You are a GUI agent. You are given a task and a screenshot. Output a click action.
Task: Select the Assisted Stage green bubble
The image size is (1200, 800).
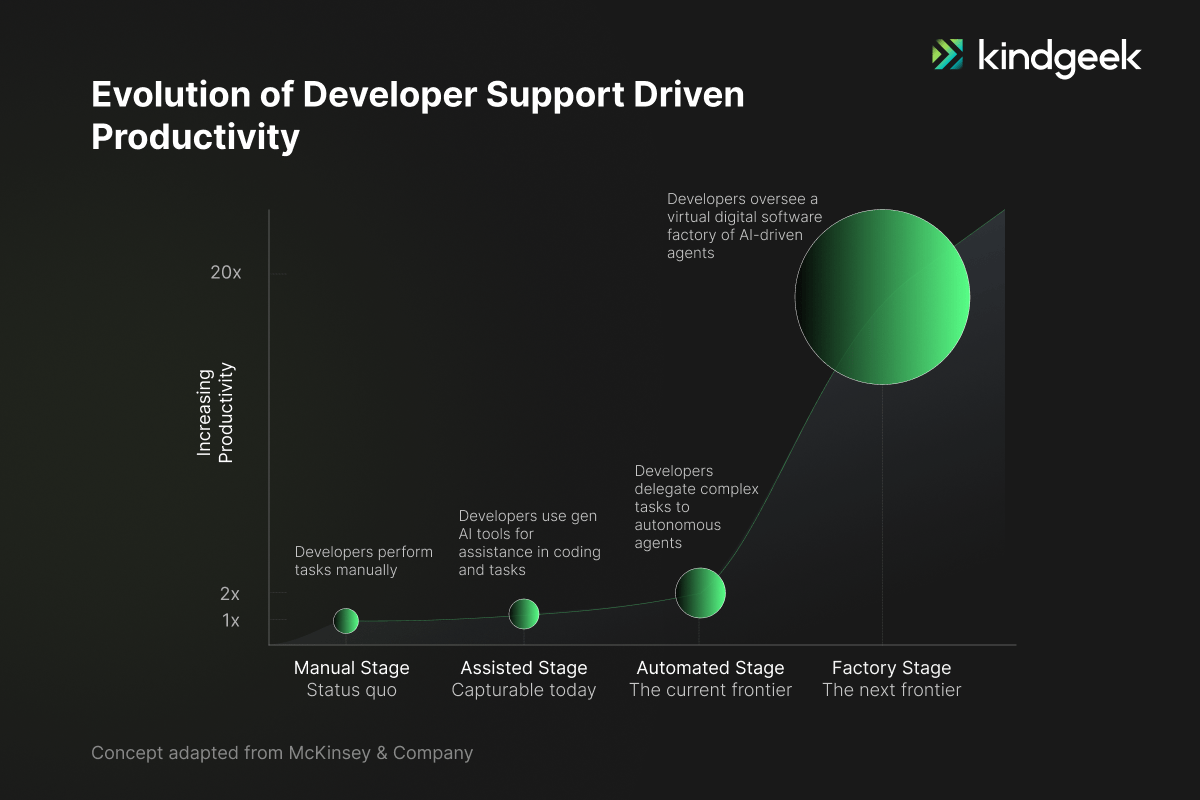pyautogui.click(x=524, y=613)
